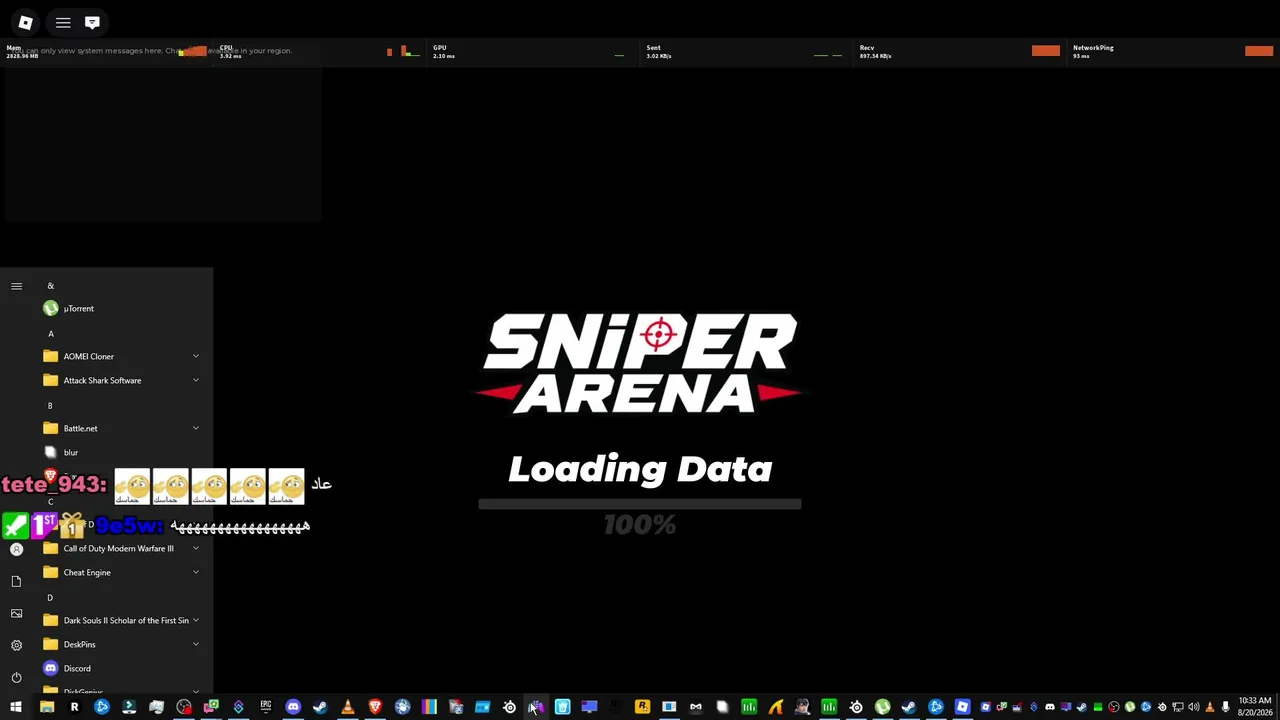Click the Loading Data progress bar

[x=640, y=504]
